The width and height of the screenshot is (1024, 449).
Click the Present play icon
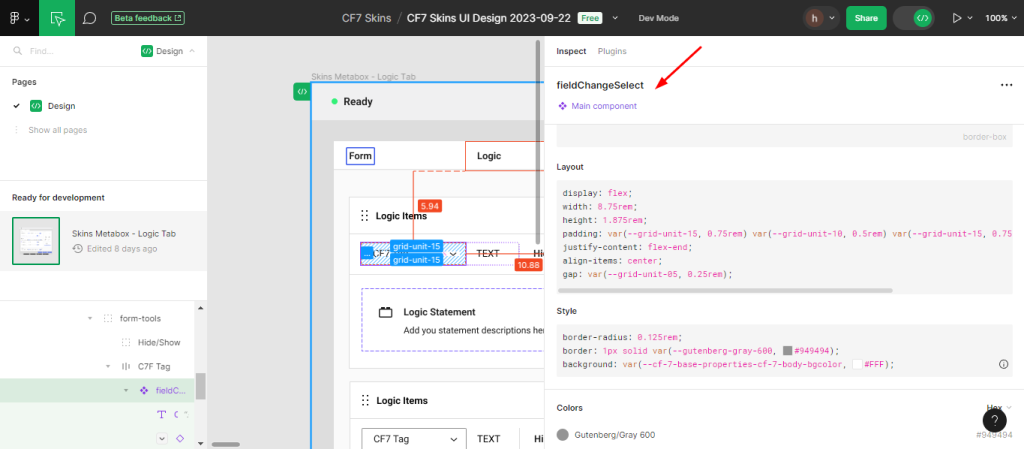click(x=958, y=18)
